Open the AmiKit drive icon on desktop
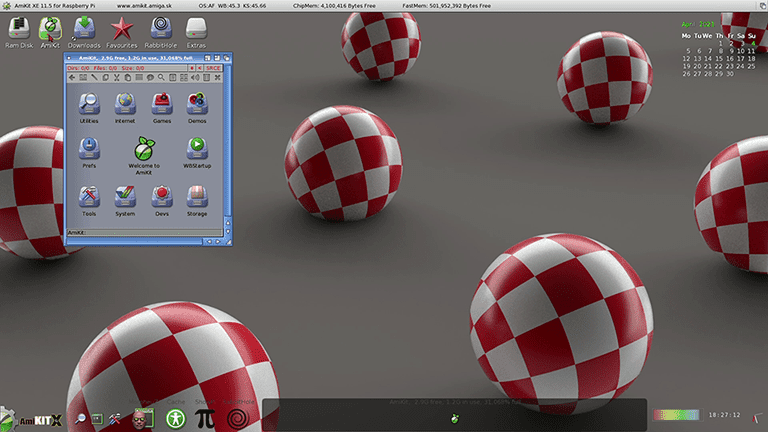 pos(50,32)
